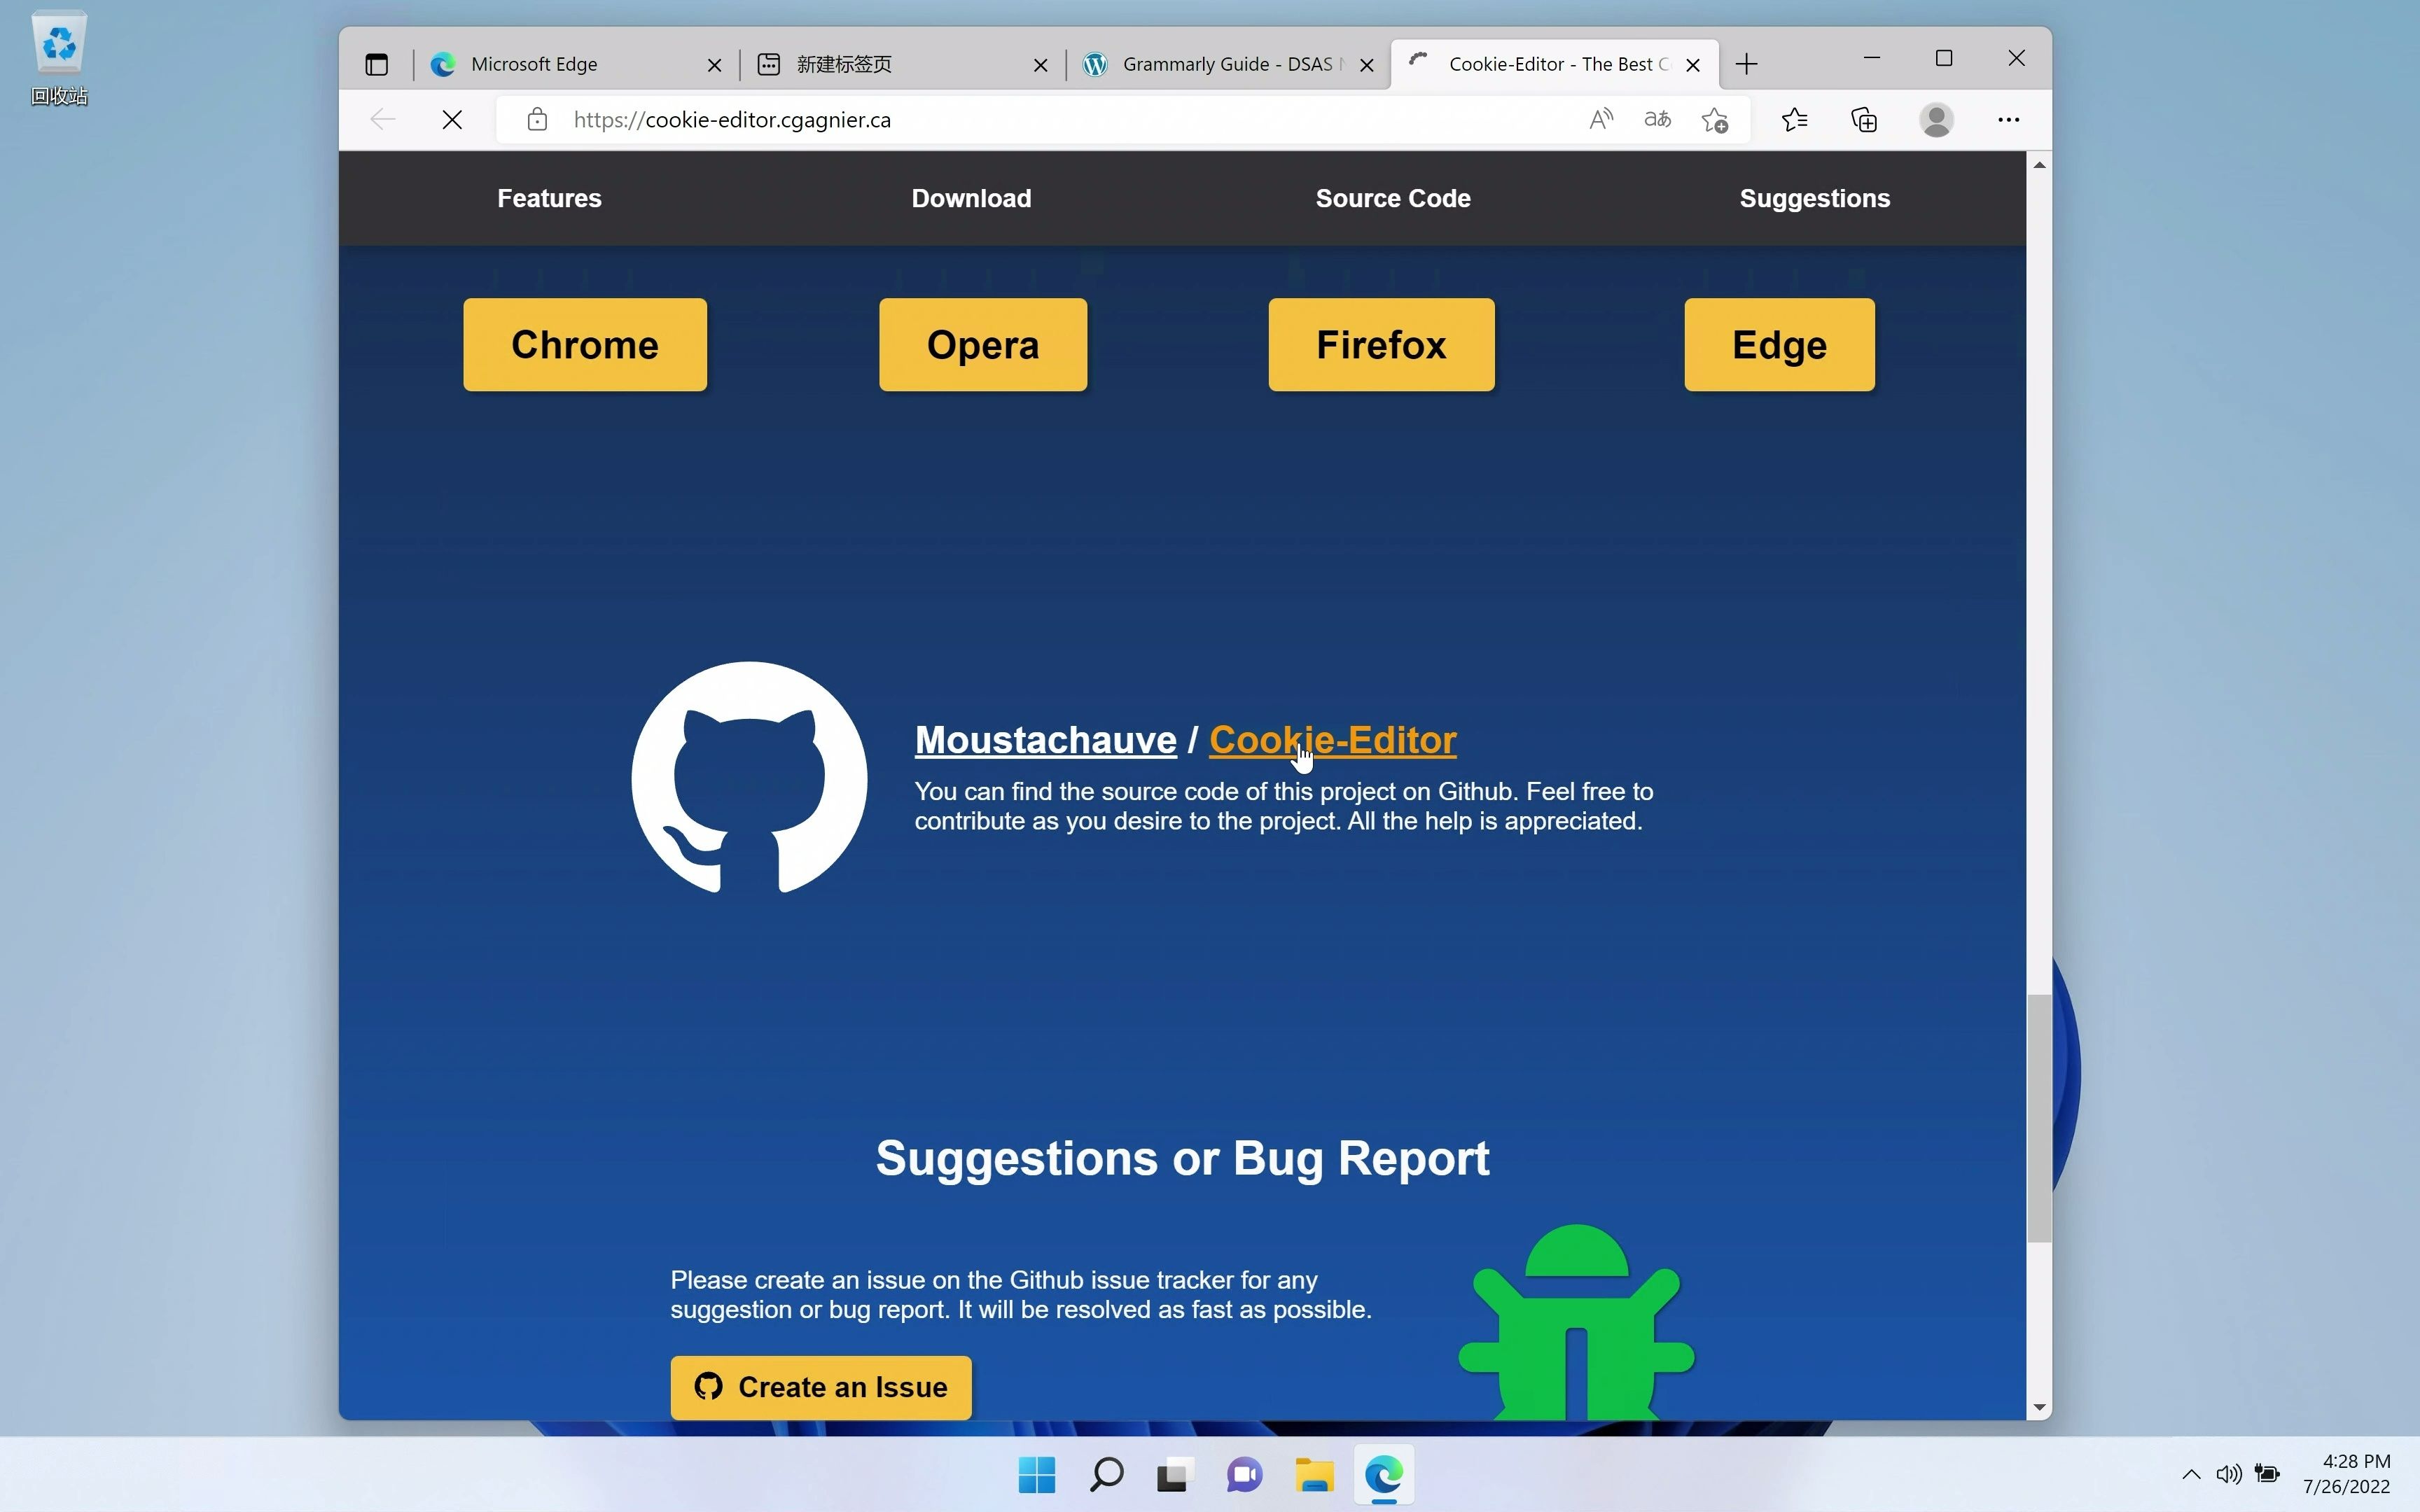Open the battery status tray icon
This screenshot has width=2420, height=1512.
coord(2267,1474)
